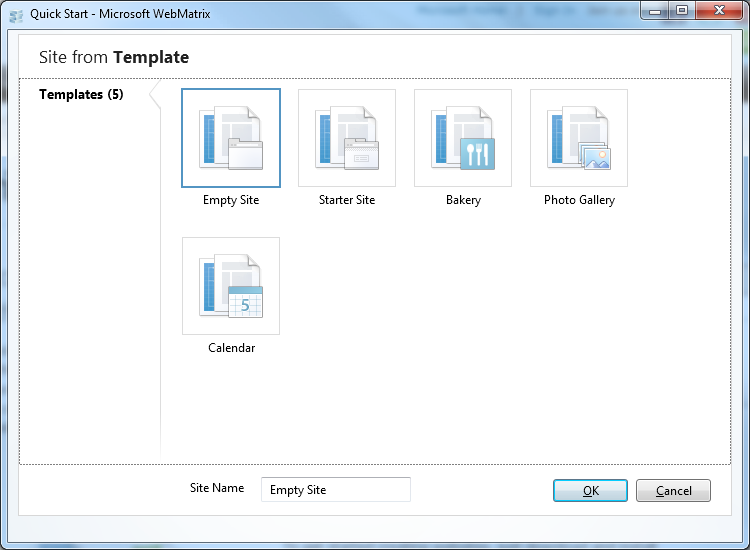Minimize the Quick Start window

coord(655,11)
